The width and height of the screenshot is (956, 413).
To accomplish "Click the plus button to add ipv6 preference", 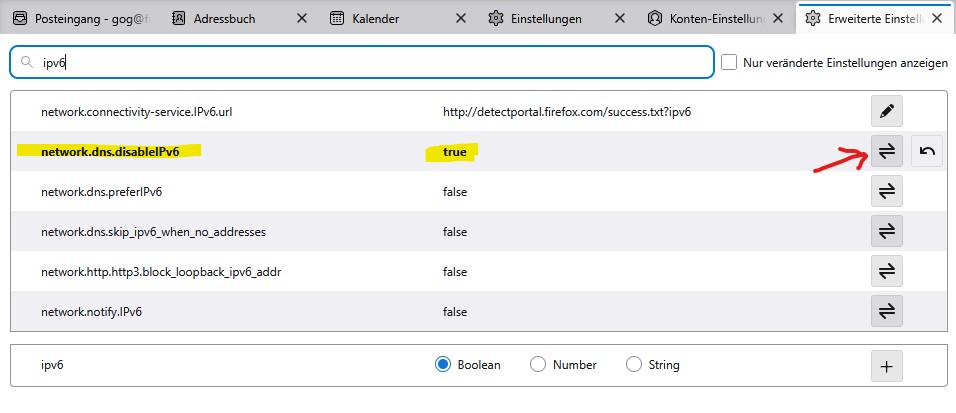I will (x=886, y=366).
